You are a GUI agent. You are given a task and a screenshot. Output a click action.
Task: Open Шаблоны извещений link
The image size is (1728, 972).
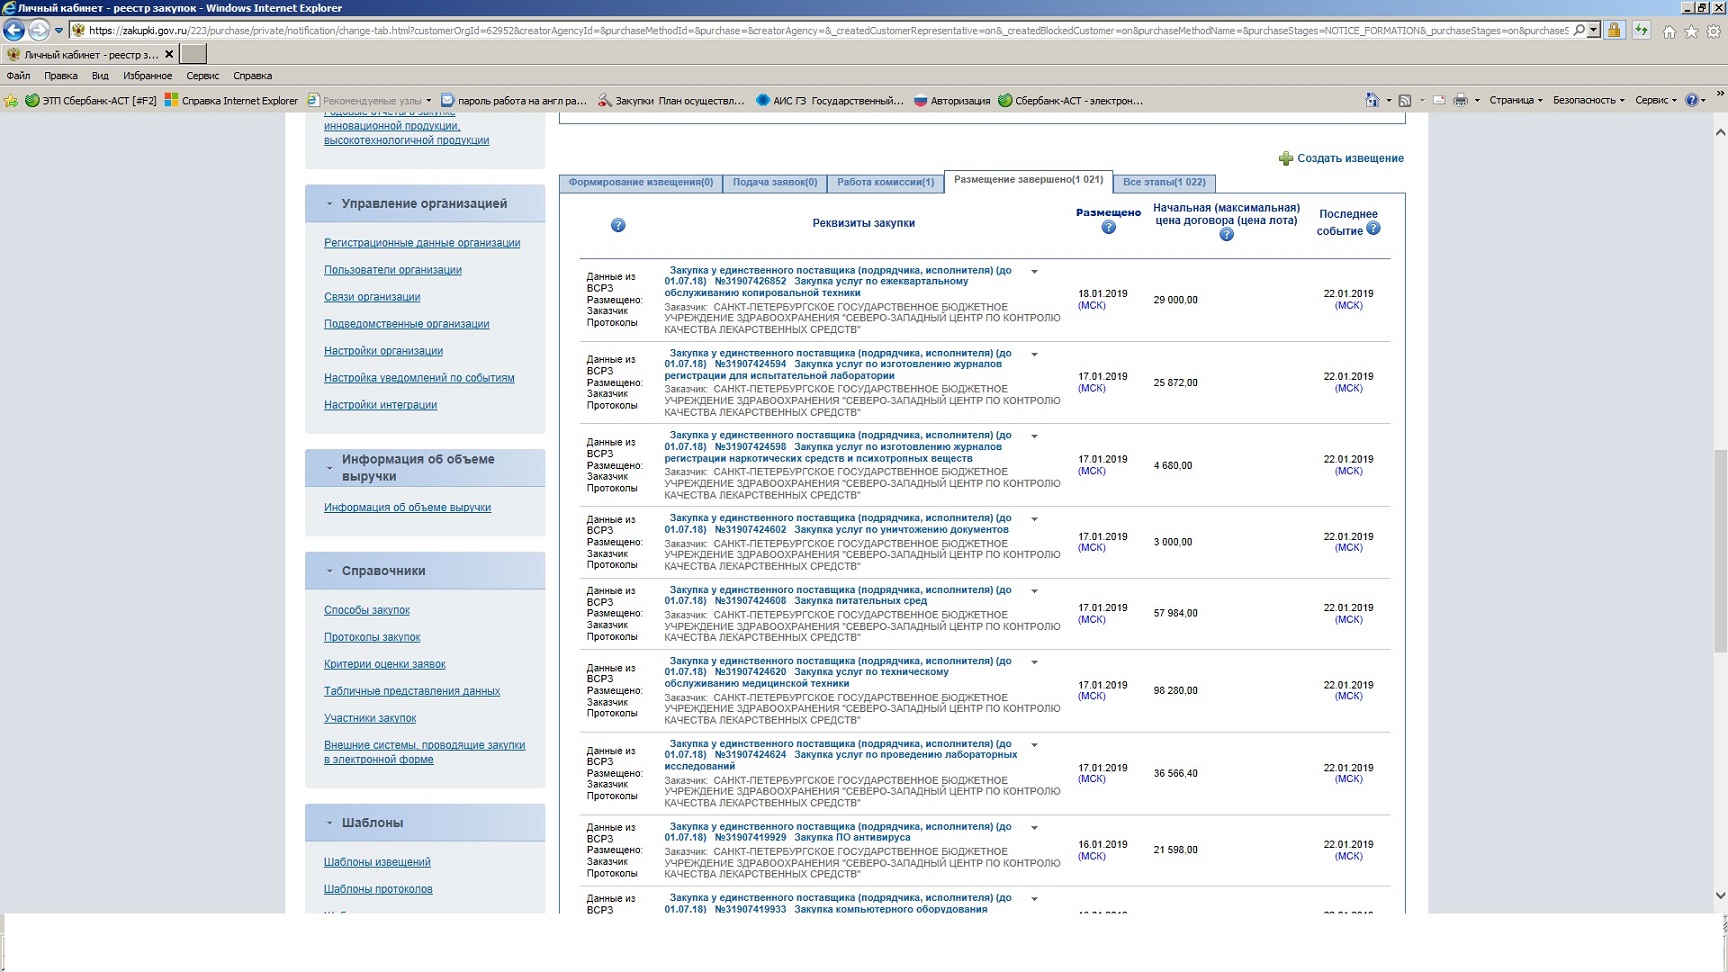(x=377, y=862)
